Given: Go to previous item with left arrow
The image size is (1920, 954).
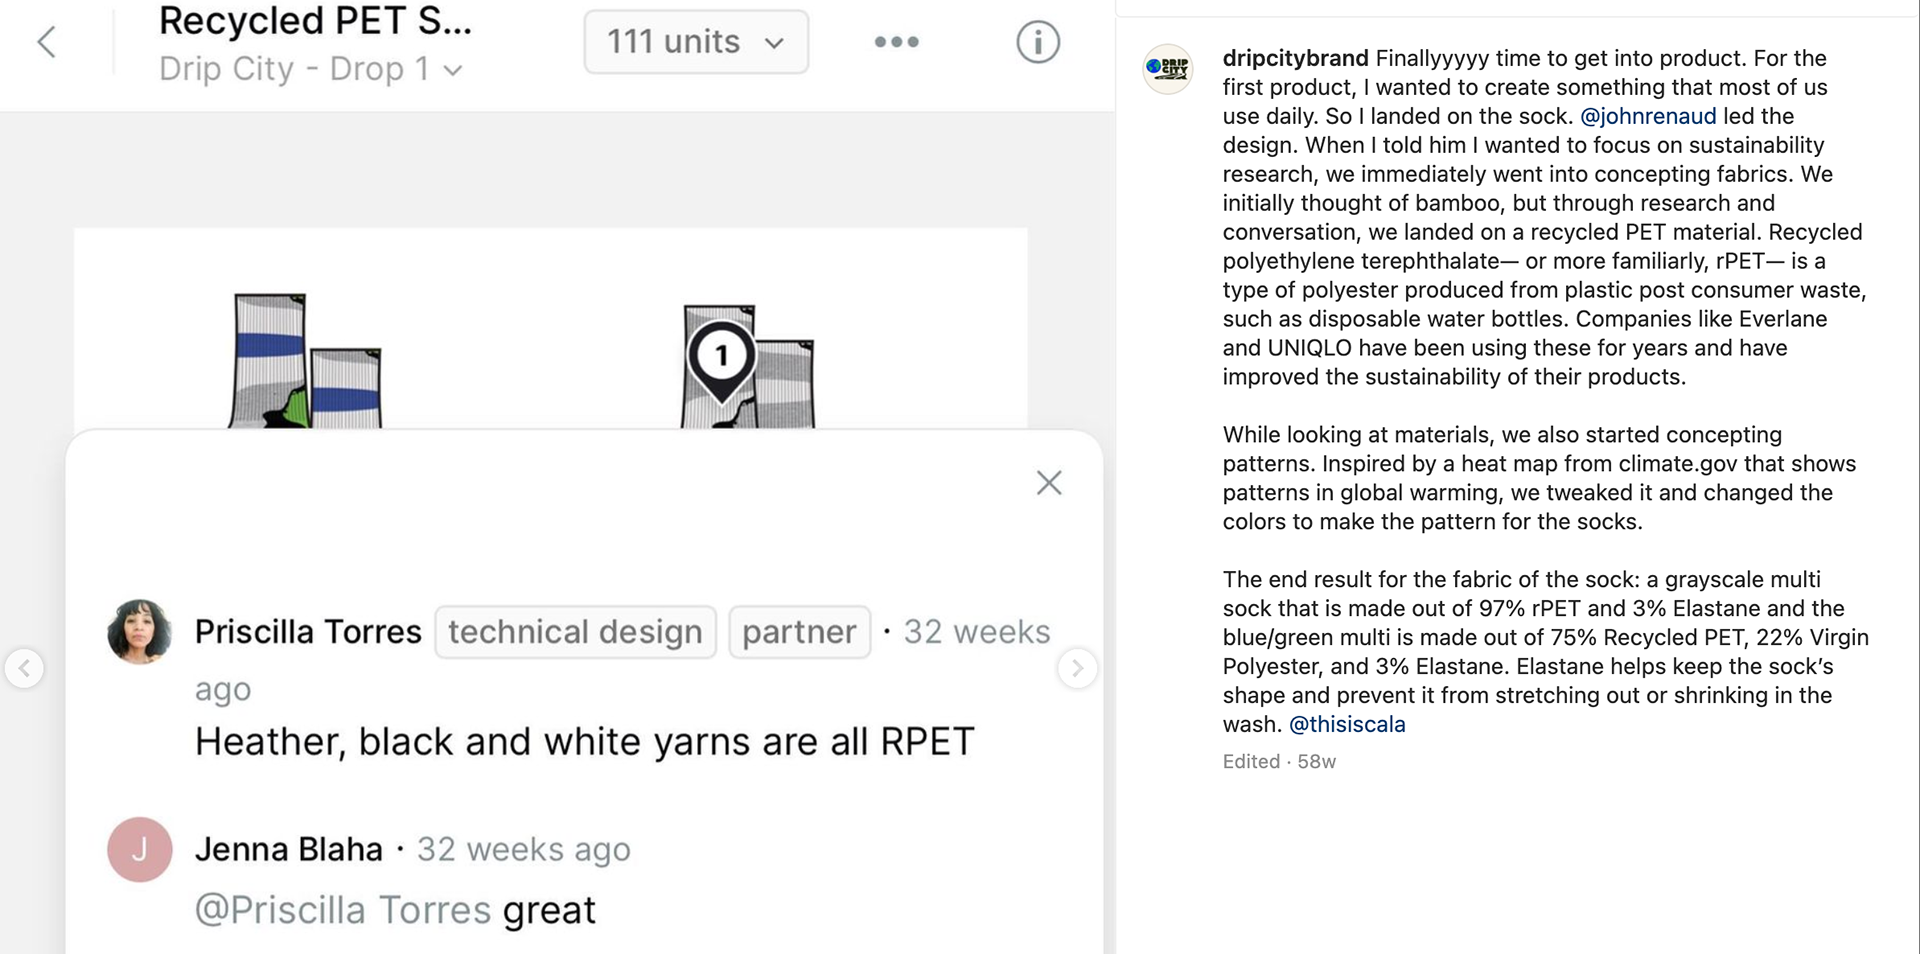Looking at the screenshot, I should pos(25,668).
